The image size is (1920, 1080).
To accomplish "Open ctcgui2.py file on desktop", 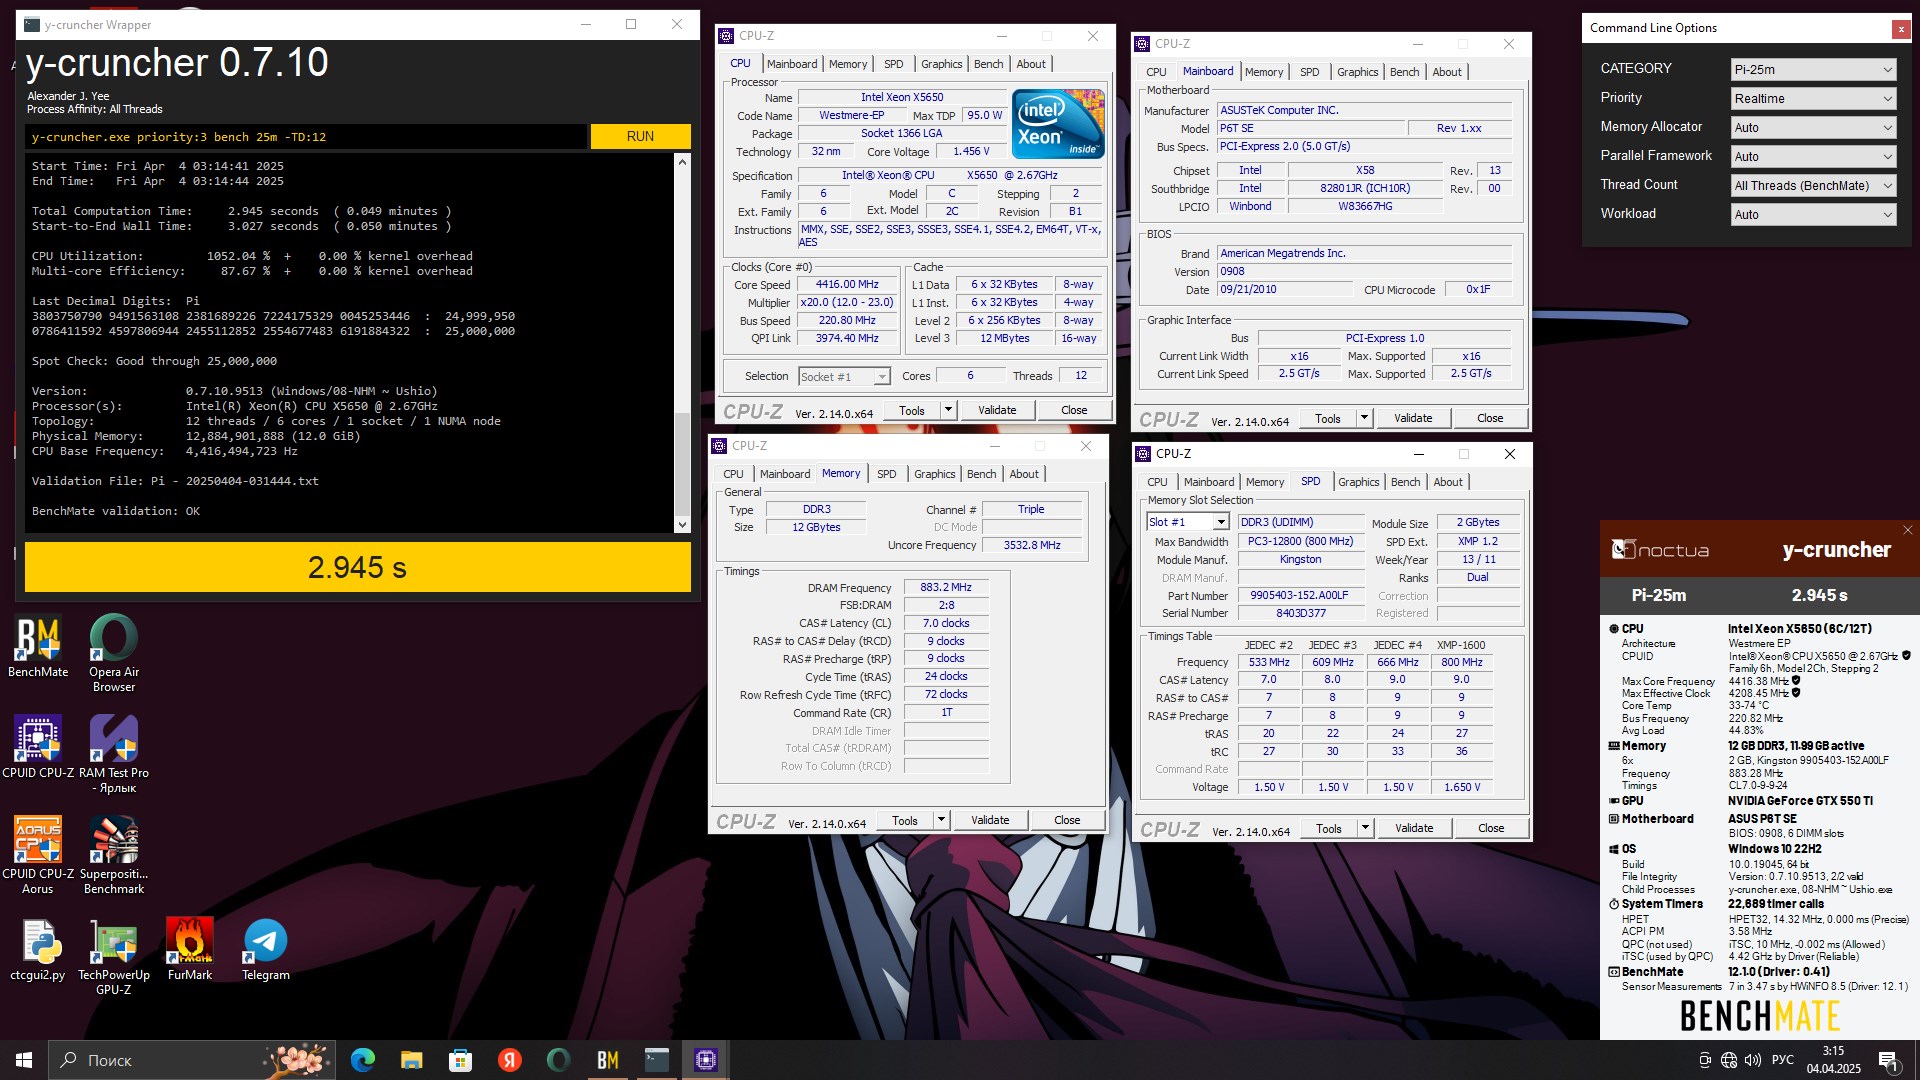I will click(x=38, y=950).
